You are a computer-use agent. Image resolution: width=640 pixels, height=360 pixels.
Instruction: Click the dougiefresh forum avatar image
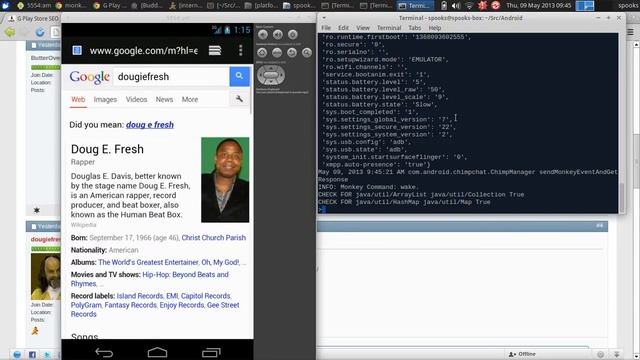pyautogui.click(x=45, y=276)
